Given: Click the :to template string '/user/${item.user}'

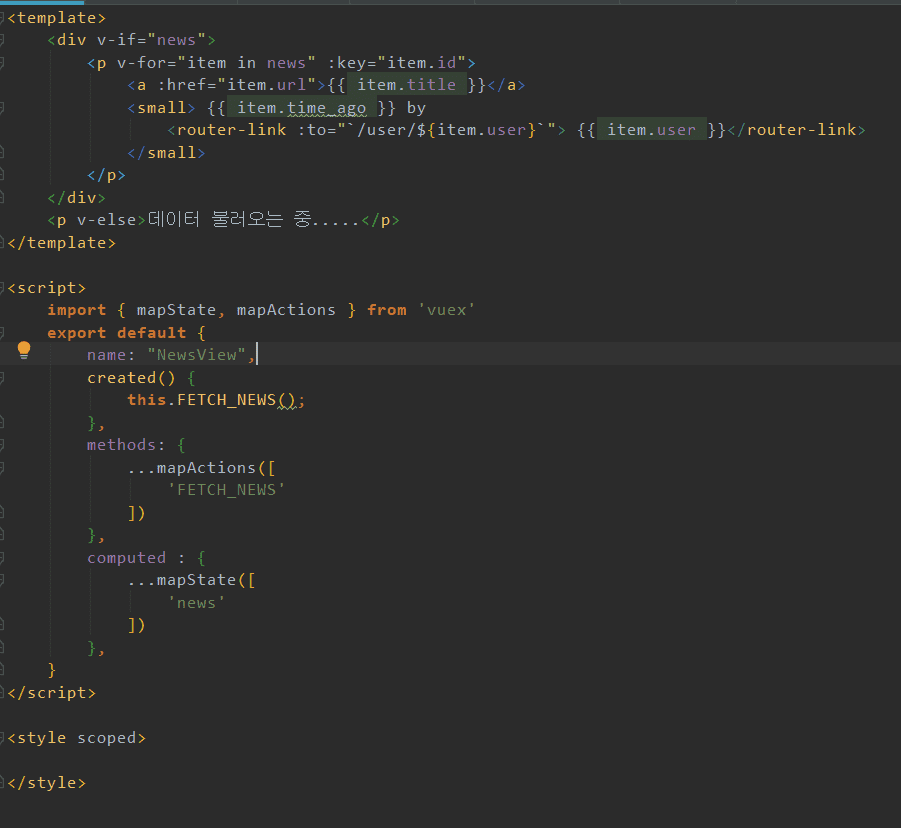Looking at the screenshot, I should (x=446, y=130).
